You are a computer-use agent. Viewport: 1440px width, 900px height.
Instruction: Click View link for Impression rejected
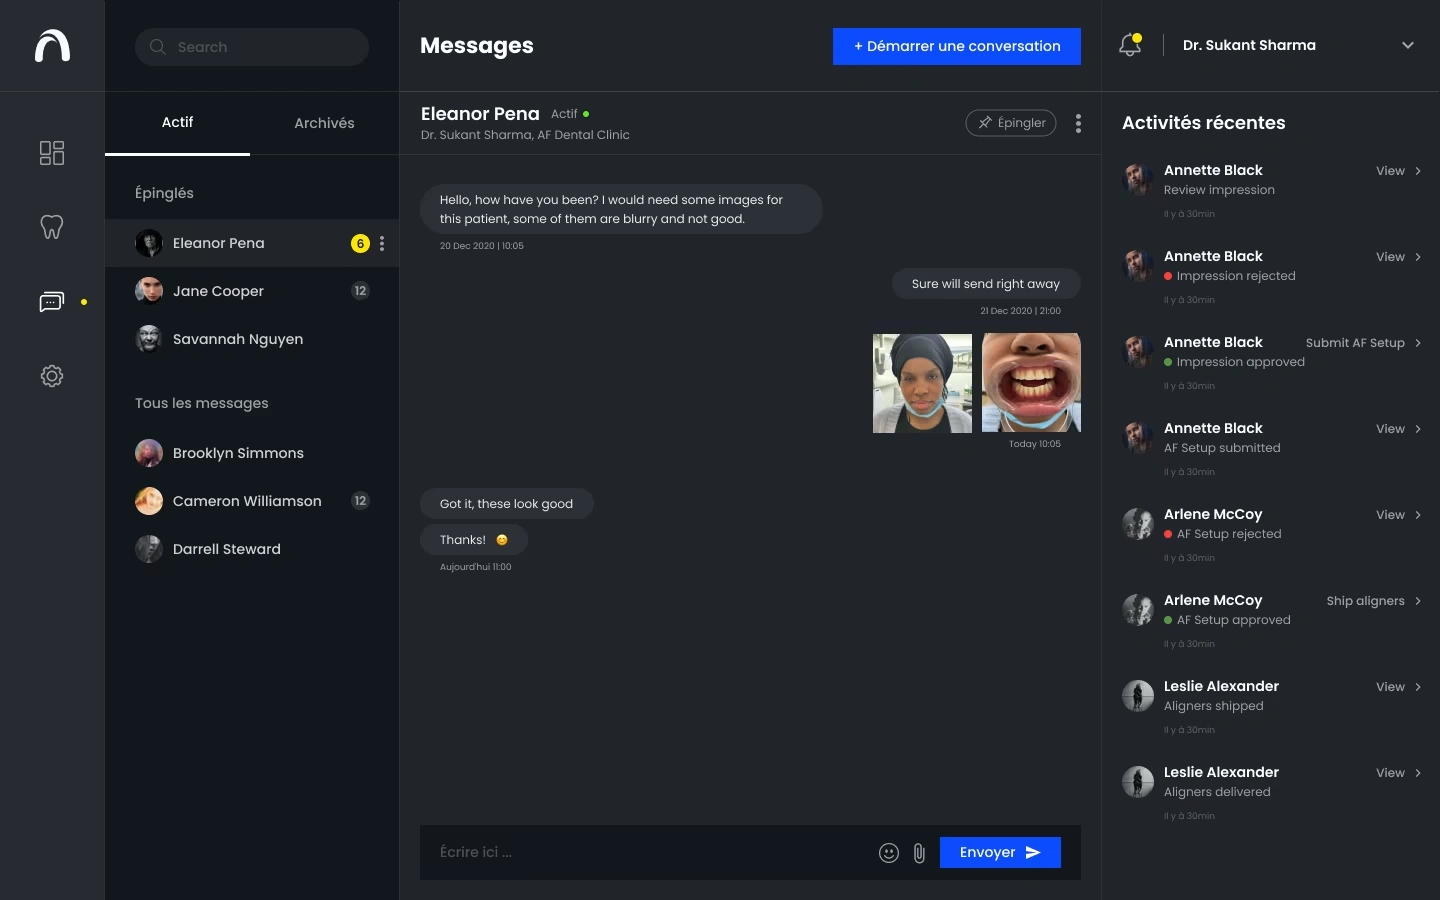click(x=1390, y=257)
